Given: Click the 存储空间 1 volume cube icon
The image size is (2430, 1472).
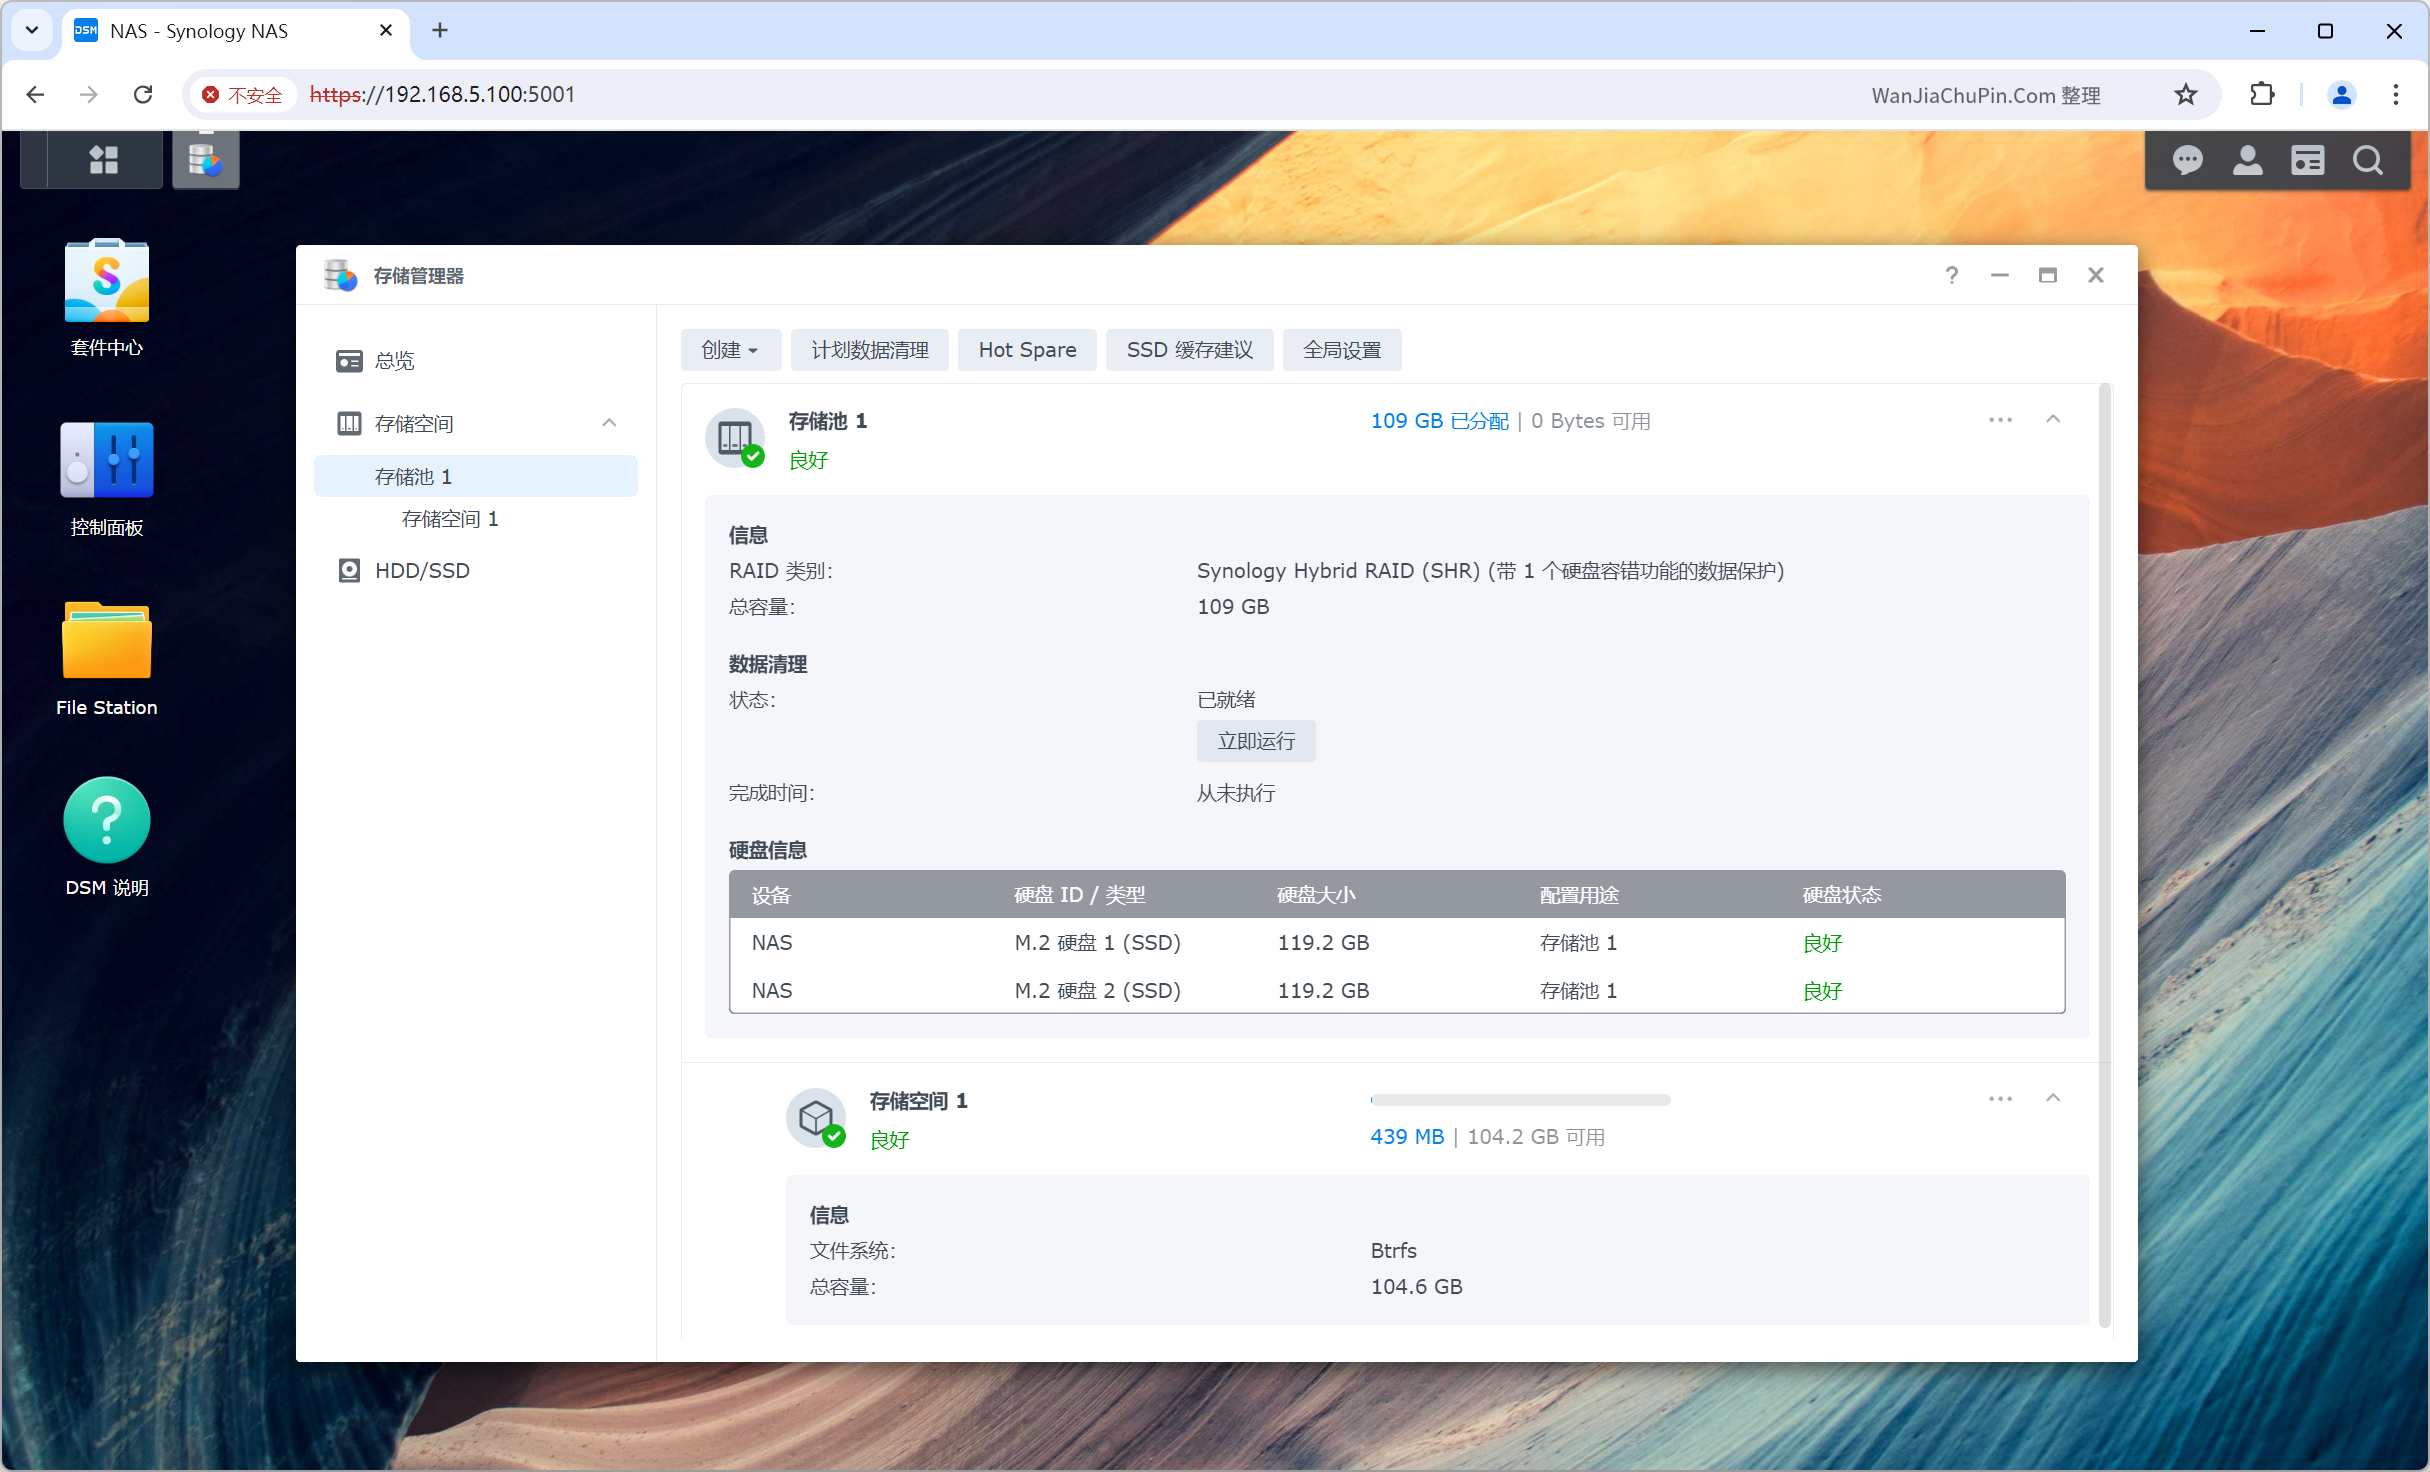Looking at the screenshot, I should pyautogui.click(x=817, y=1118).
